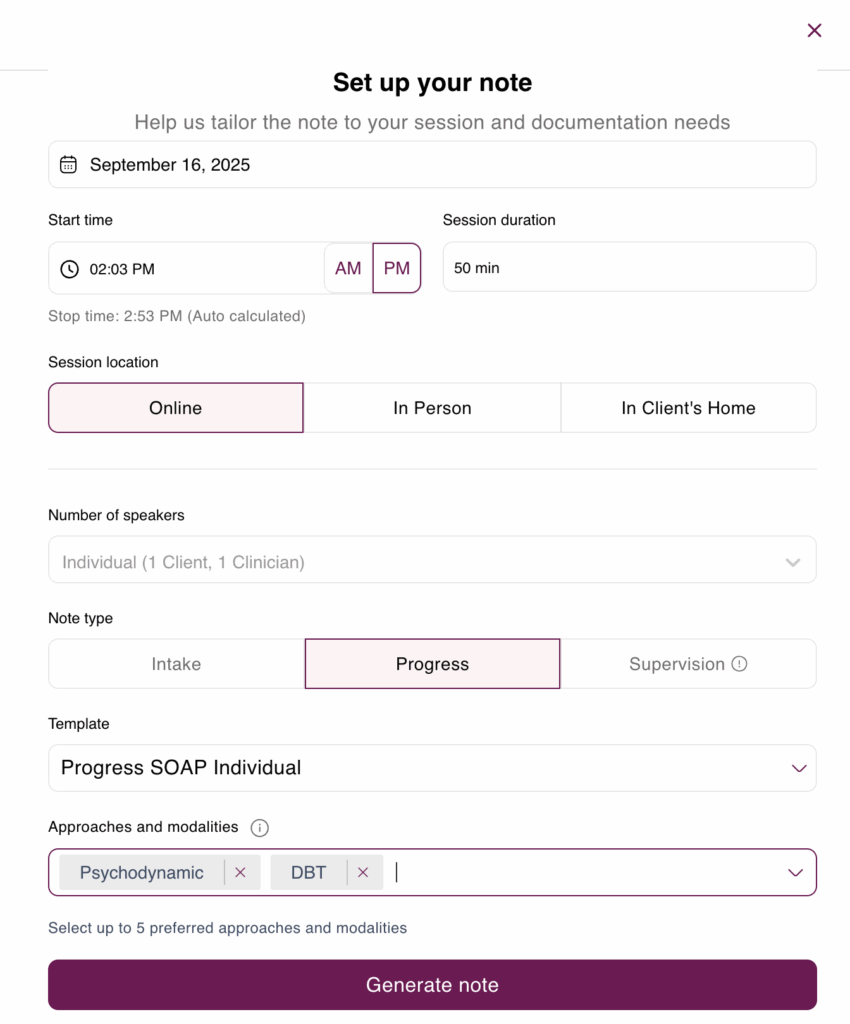The image size is (850, 1024).
Task: Click the info icon beside Approaches and modalities
Action: [x=259, y=827]
